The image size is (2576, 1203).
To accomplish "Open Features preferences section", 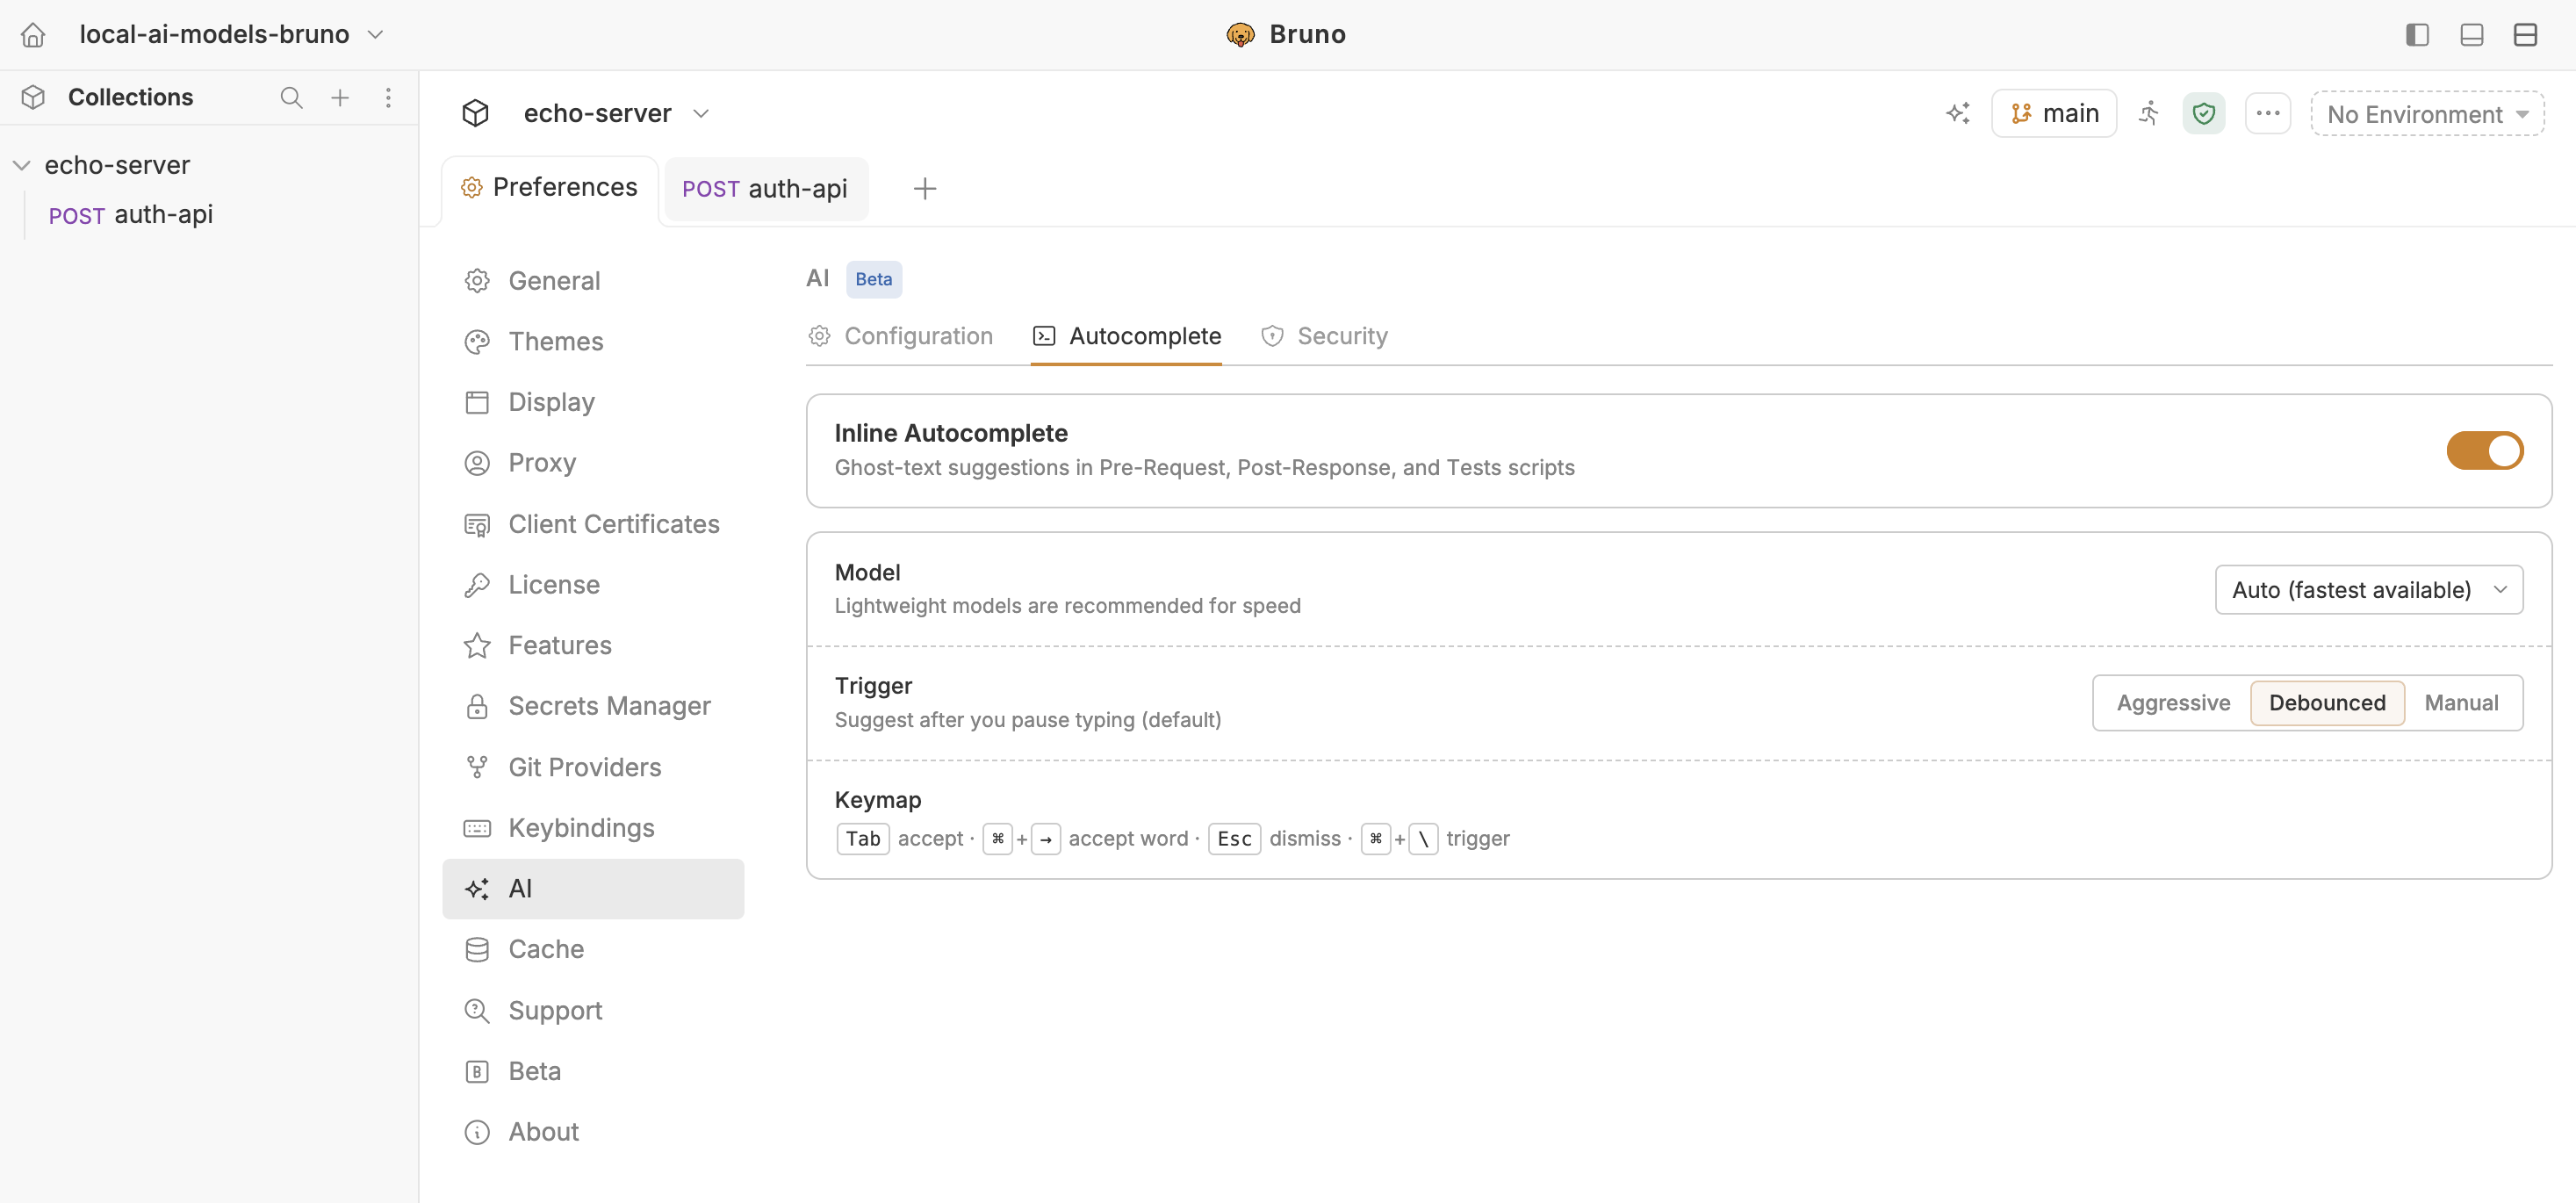I will click(593, 645).
